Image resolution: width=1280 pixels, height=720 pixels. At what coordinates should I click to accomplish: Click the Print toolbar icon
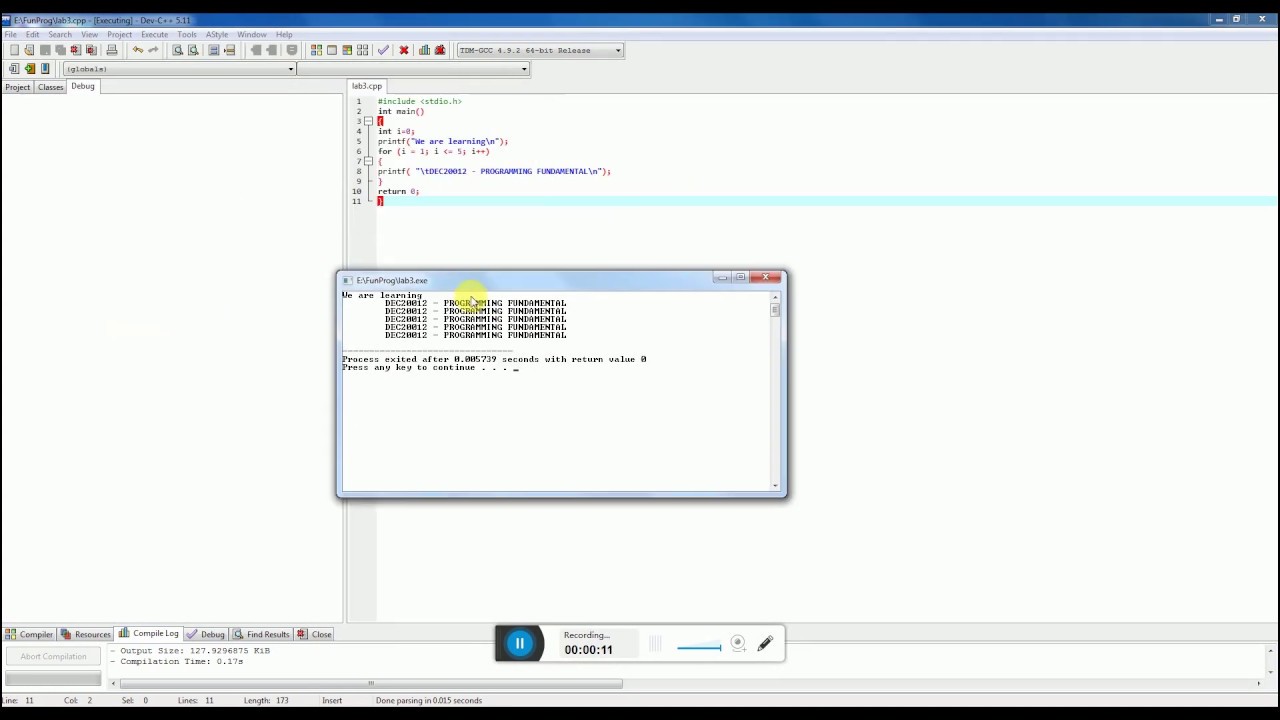pyautogui.click(x=112, y=50)
